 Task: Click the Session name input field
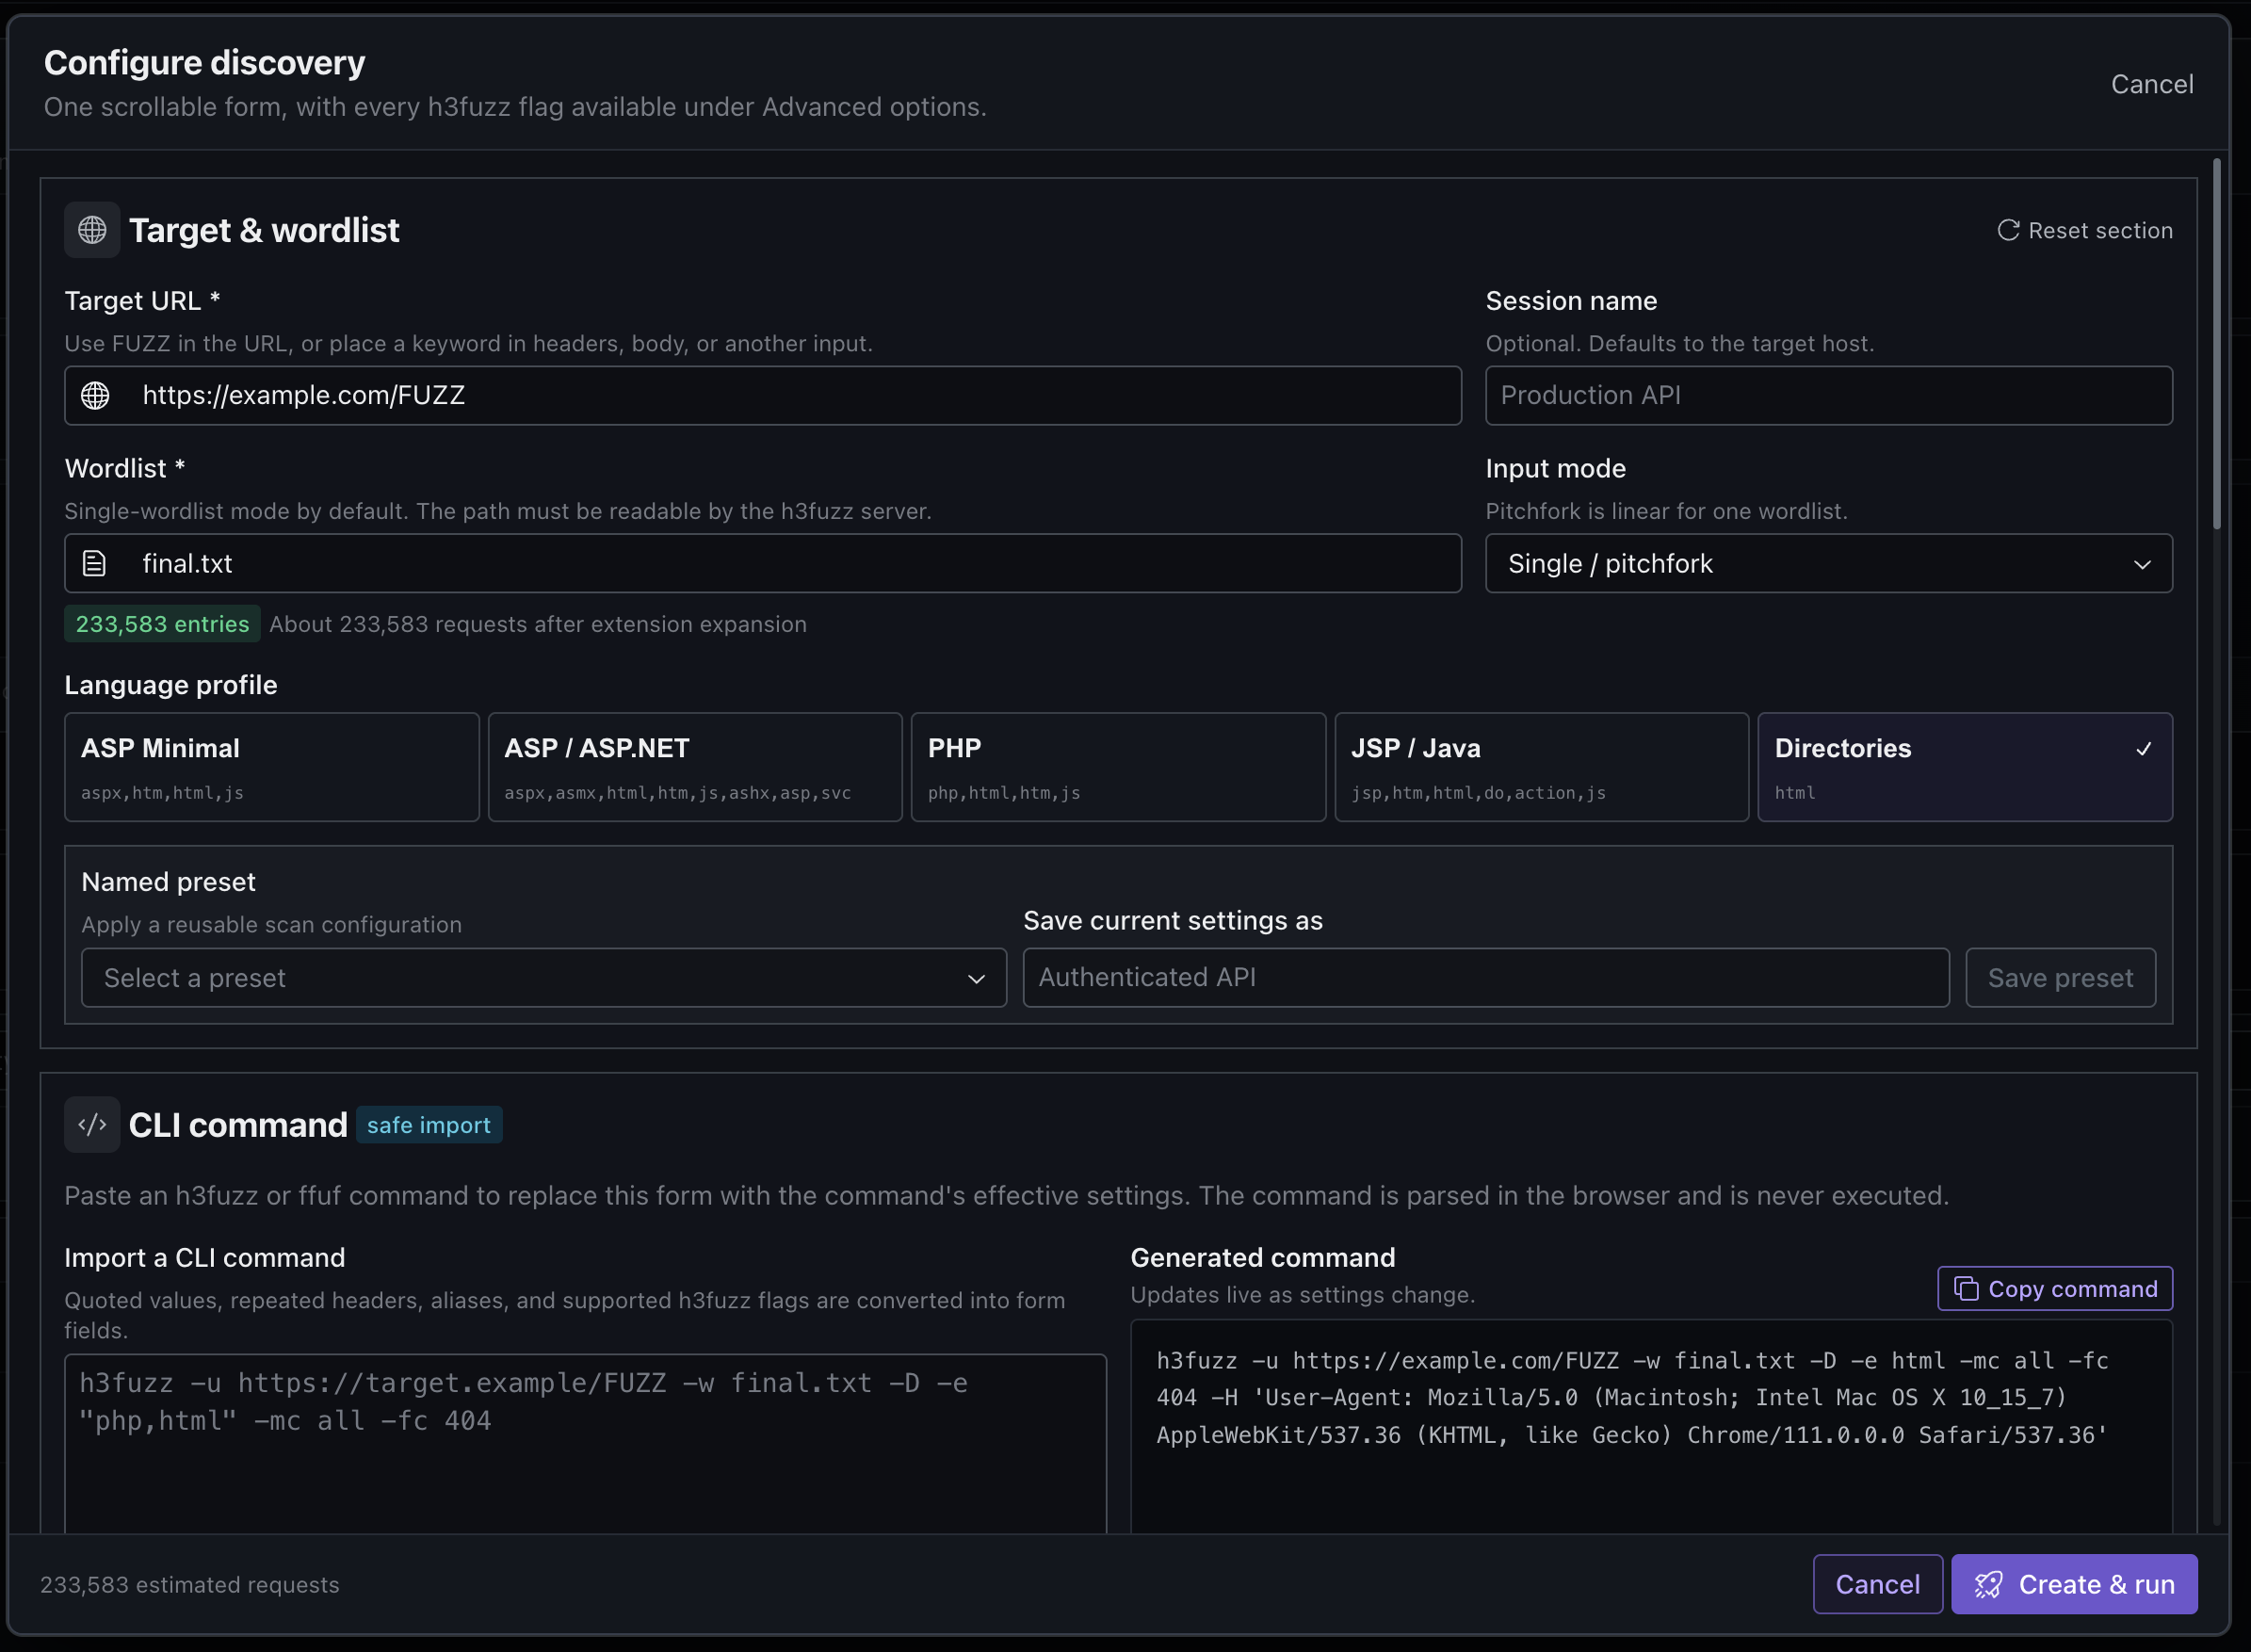[x=1828, y=395]
